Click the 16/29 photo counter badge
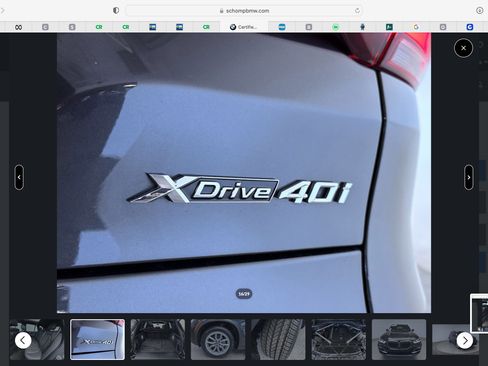The image size is (488, 366). click(x=244, y=294)
